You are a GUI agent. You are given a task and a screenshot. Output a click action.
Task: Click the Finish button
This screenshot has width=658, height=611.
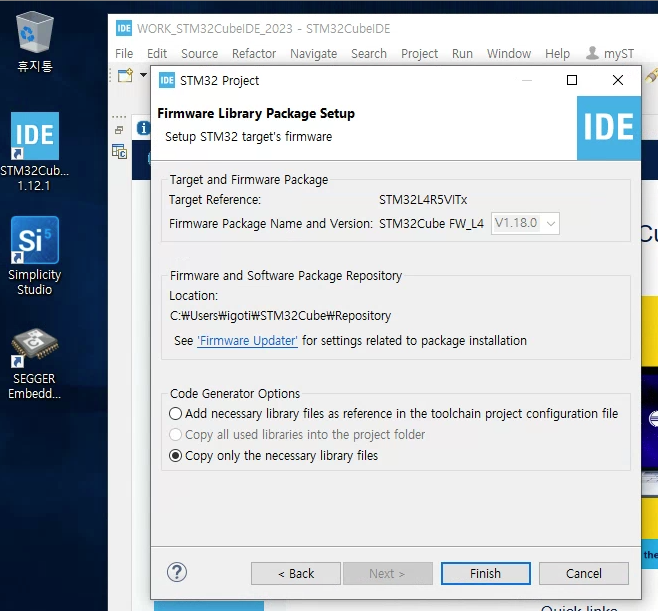tap(486, 573)
